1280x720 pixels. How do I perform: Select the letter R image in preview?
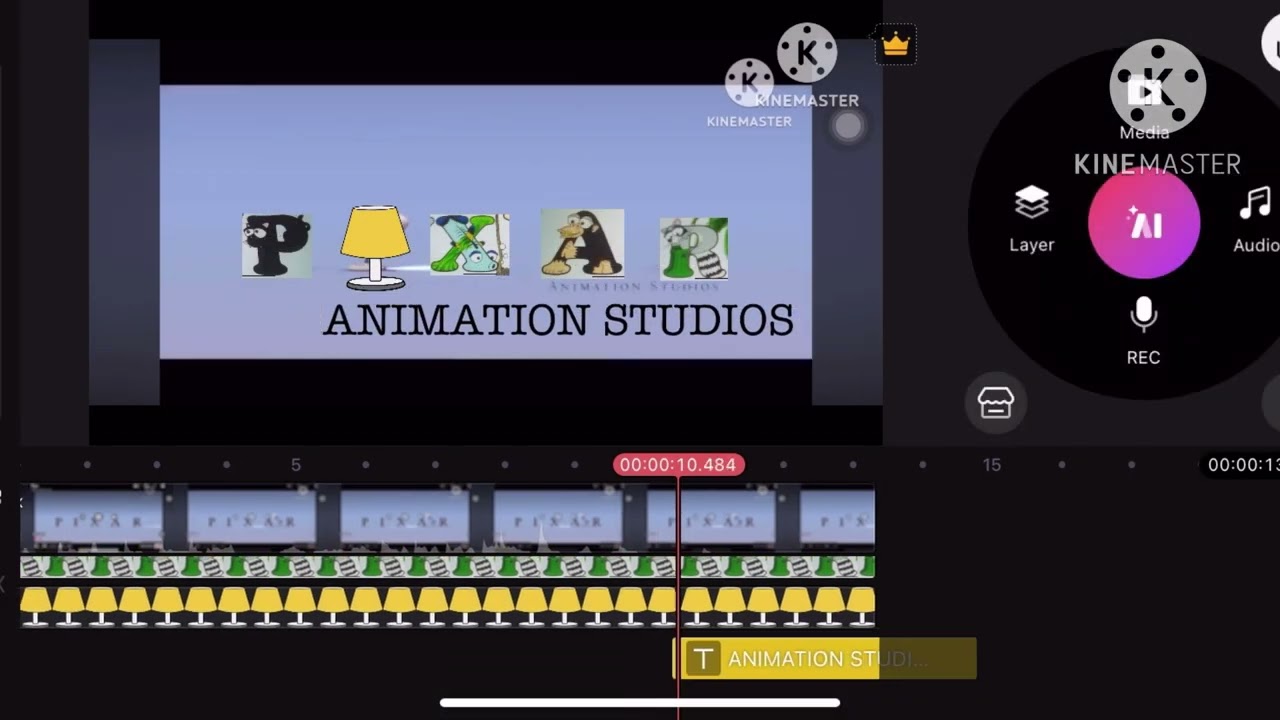tap(694, 248)
